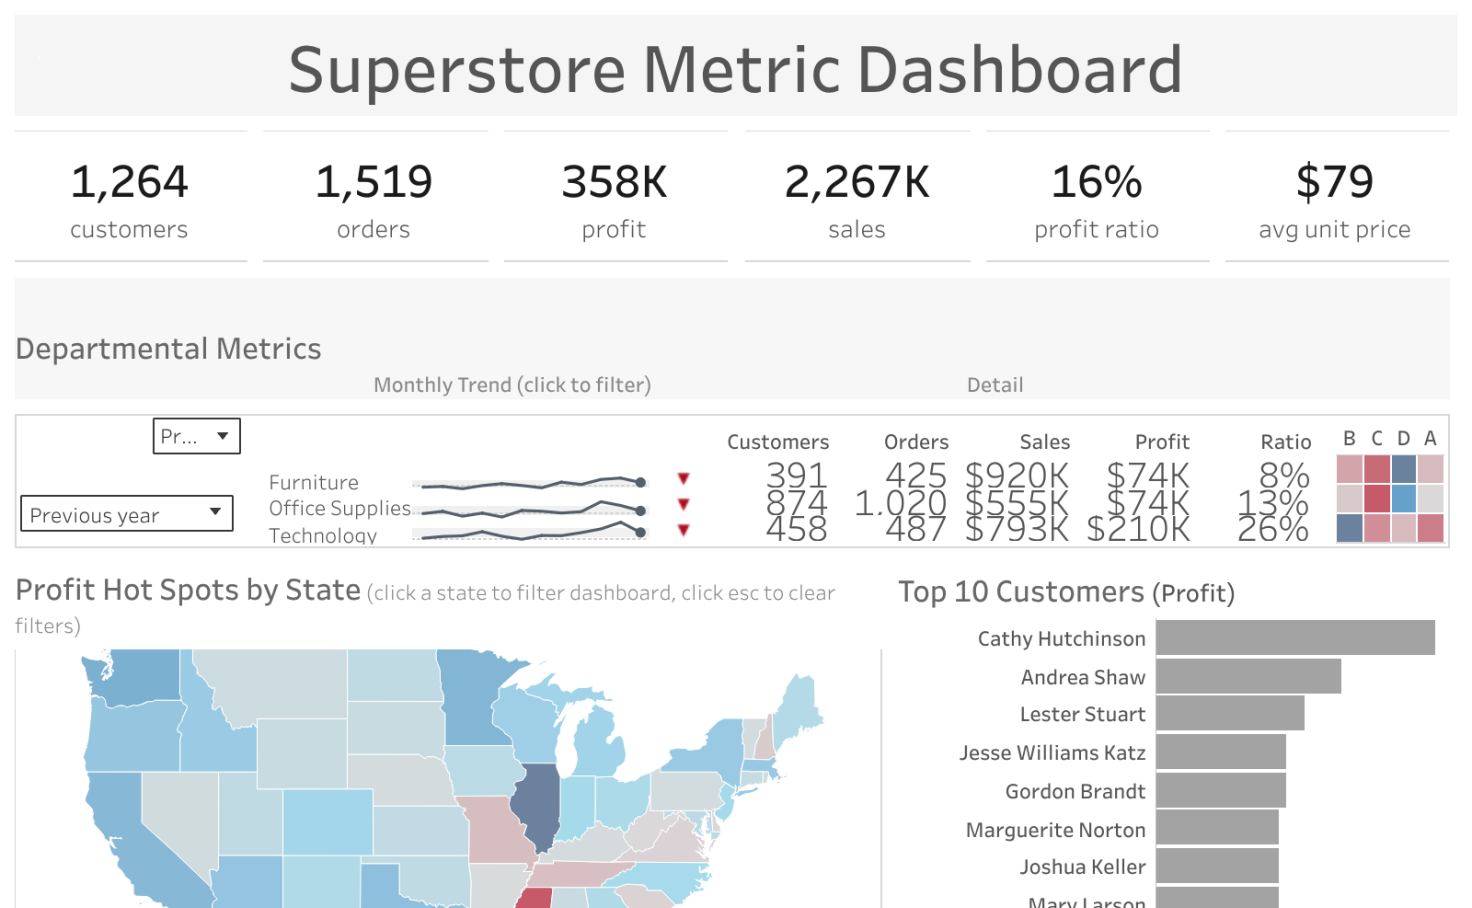Select the 16% profit ratio card
The height and width of the screenshot is (908, 1472).
tap(1096, 197)
